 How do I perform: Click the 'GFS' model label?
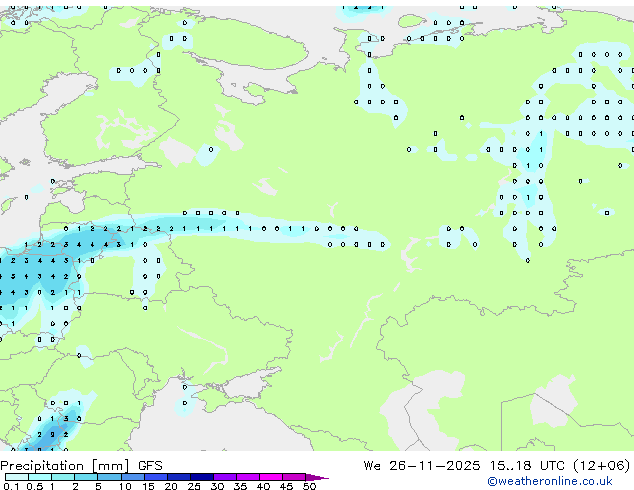[150, 466]
